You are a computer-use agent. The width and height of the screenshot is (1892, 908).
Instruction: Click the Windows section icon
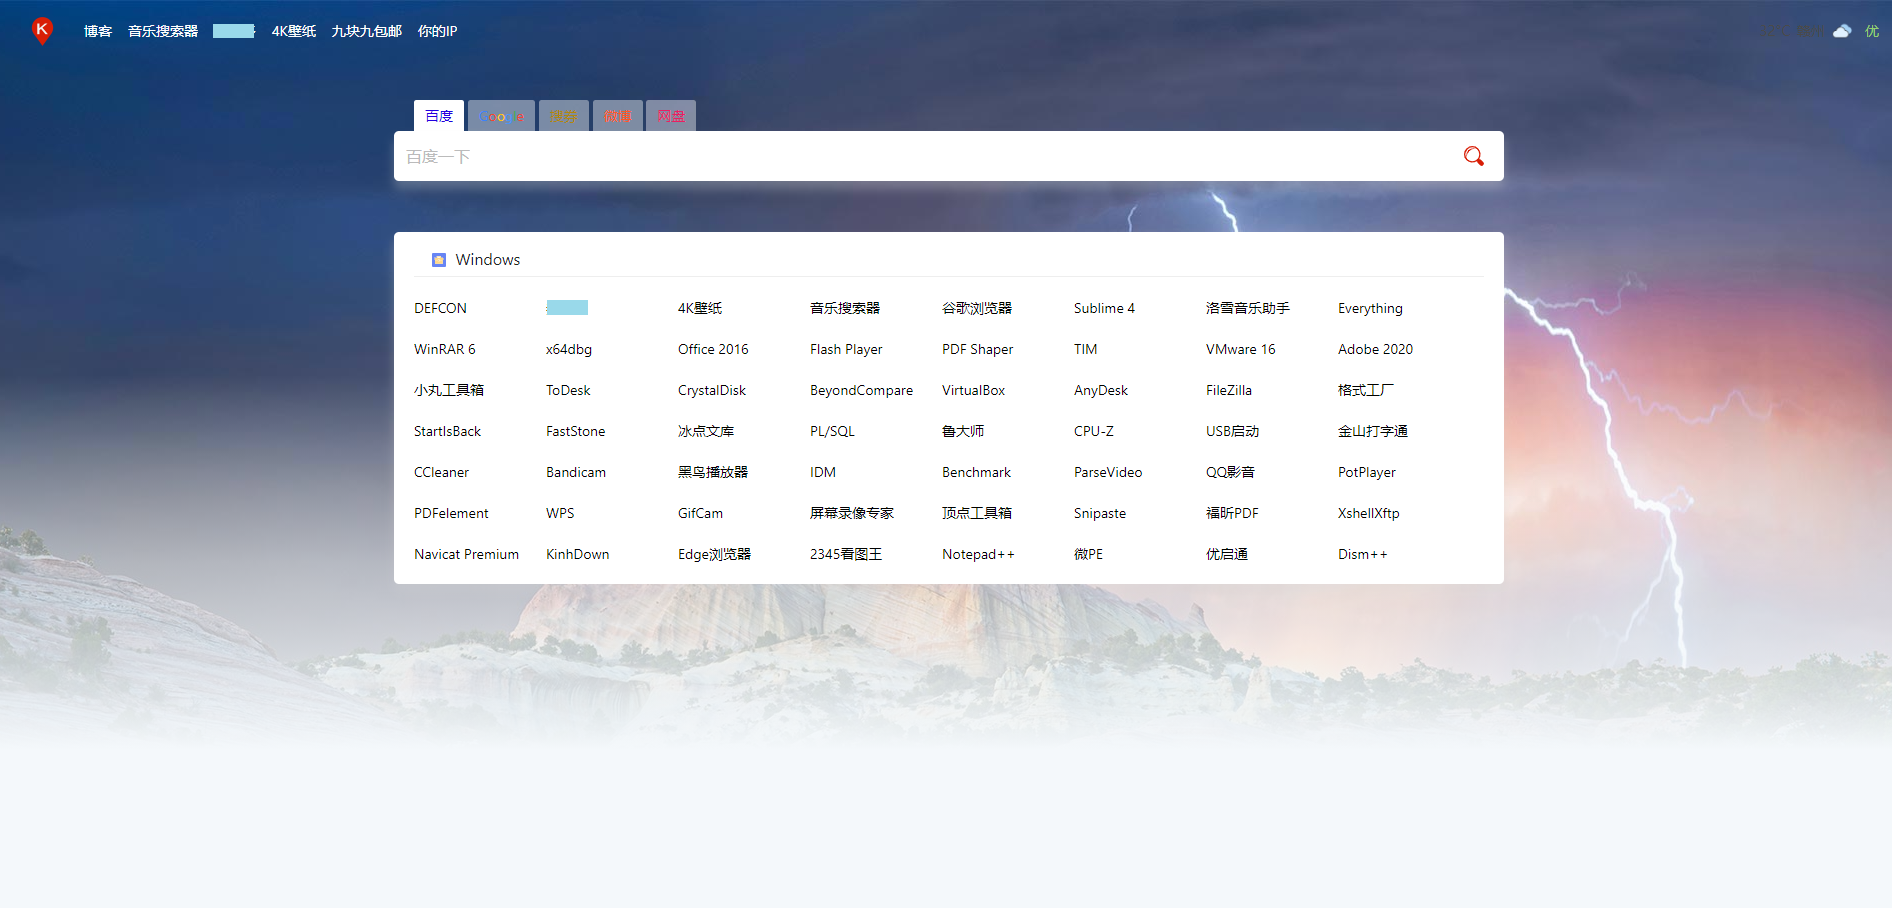point(438,259)
